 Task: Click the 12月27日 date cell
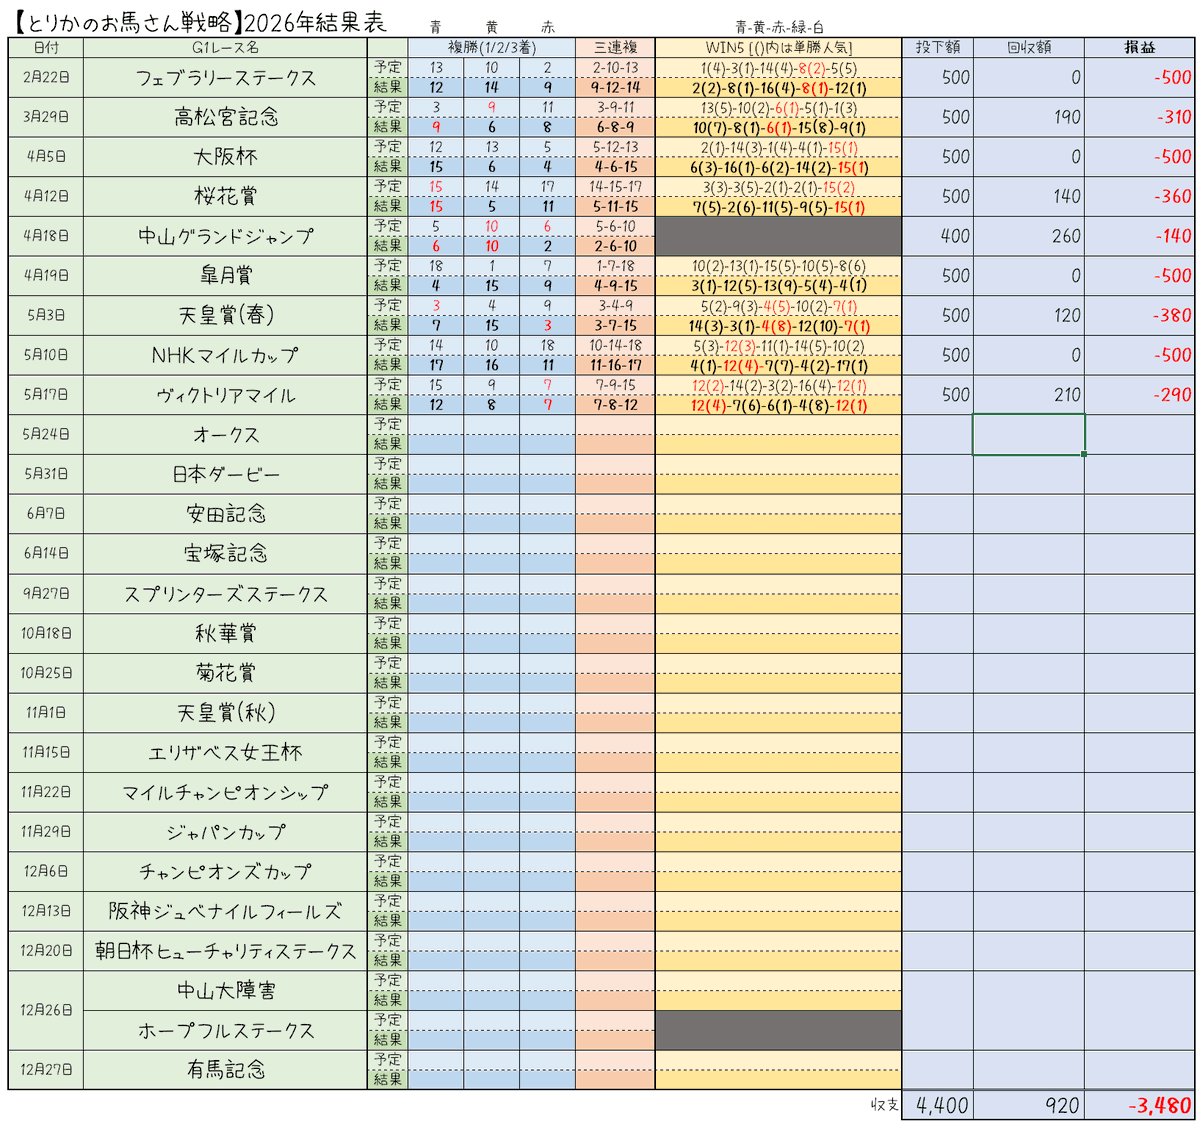[x=45, y=1069]
